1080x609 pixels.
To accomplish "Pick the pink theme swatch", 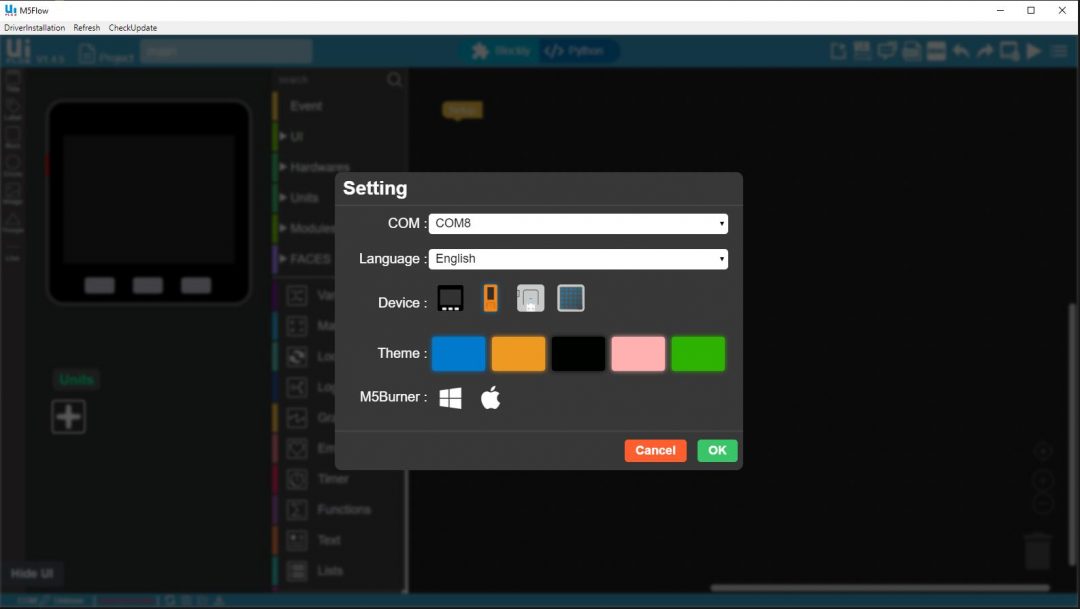I will coord(638,354).
